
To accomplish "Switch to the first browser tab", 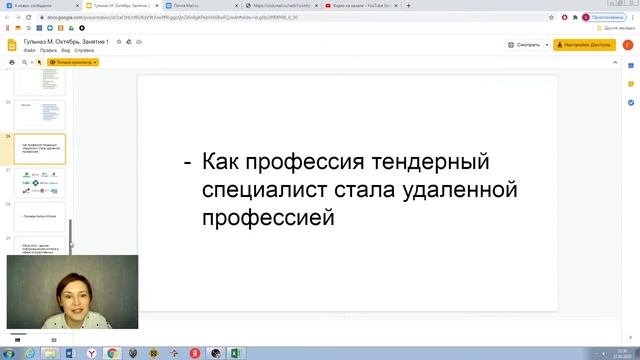I will point(42,6).
